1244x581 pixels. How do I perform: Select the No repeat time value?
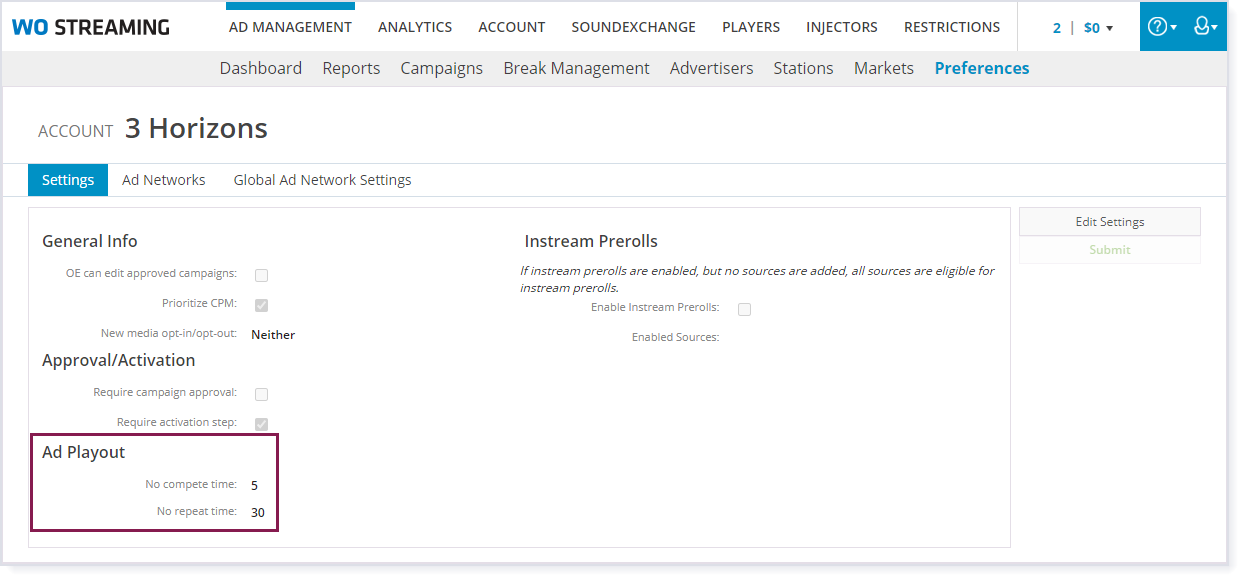coord(258,512)
